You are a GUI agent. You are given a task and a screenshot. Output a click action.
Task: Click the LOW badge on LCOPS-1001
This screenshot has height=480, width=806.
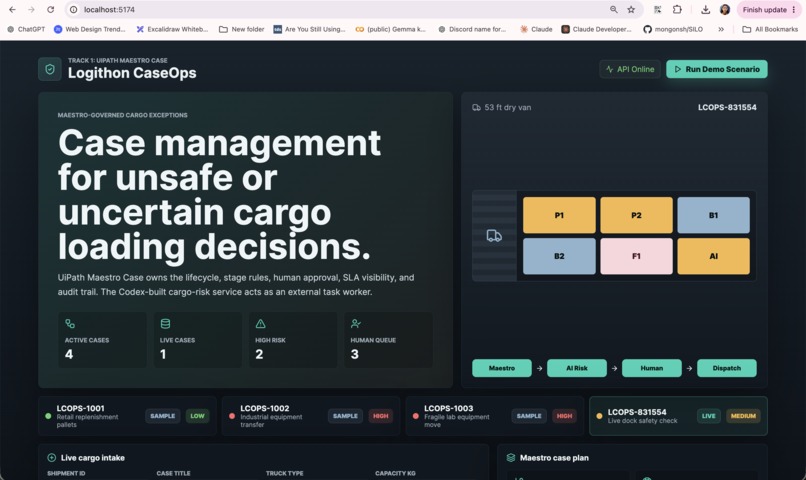(197, 416)
